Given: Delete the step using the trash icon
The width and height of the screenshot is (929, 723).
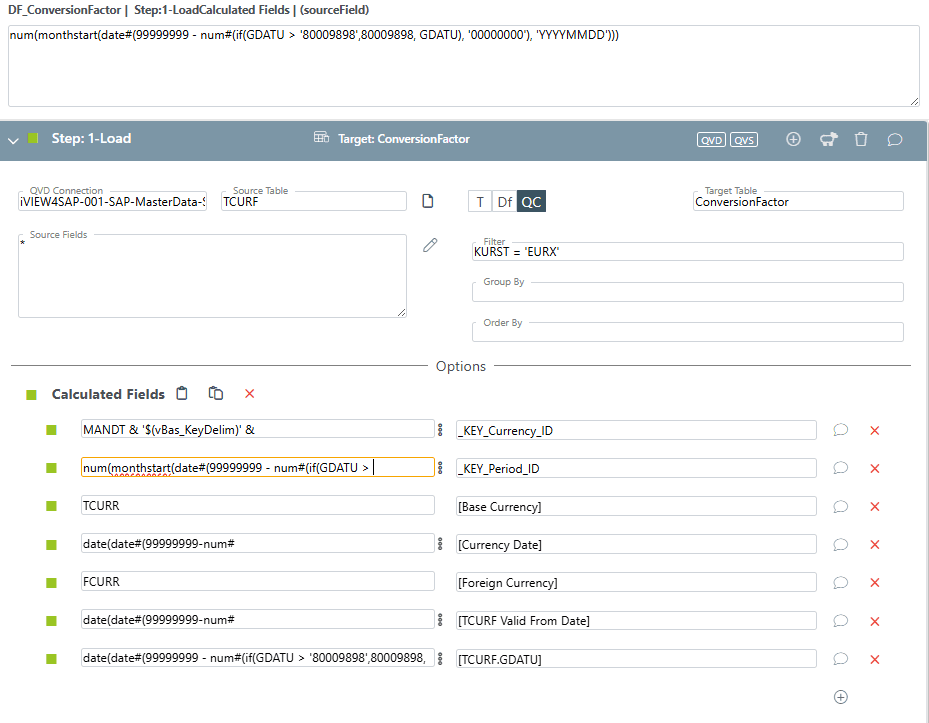Looking at the screenshot, I should 861,139.
